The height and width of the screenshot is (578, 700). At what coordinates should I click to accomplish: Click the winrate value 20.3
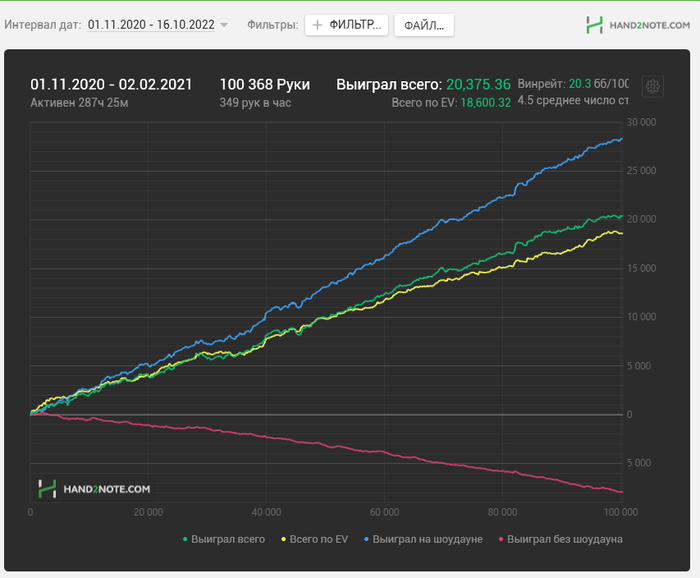point(579,83)
